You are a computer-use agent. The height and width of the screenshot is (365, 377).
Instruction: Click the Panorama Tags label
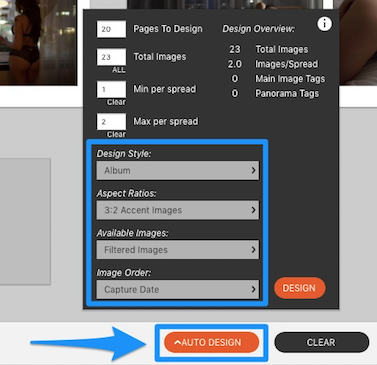point(287,94)
